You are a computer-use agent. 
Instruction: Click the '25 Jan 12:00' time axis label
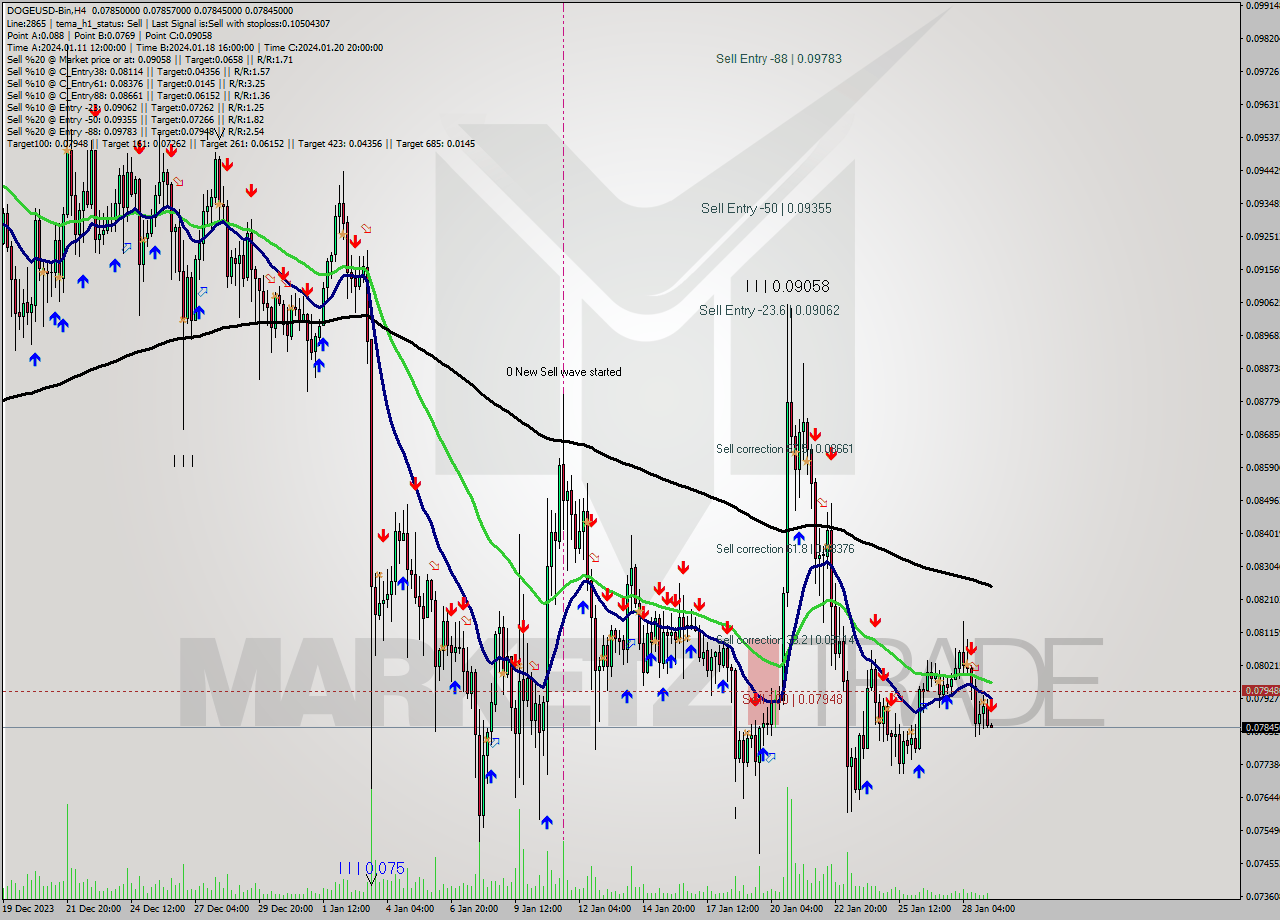925,908
